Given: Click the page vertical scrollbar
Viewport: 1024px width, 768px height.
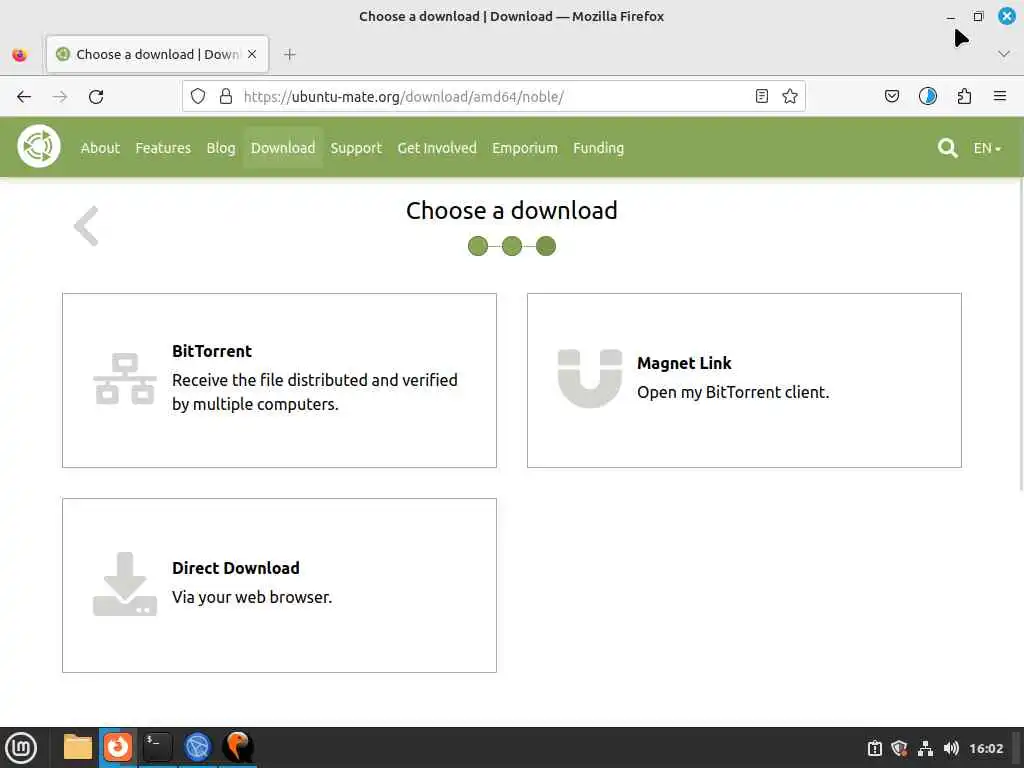Looking at the screenshot, I should point(1020,333).
